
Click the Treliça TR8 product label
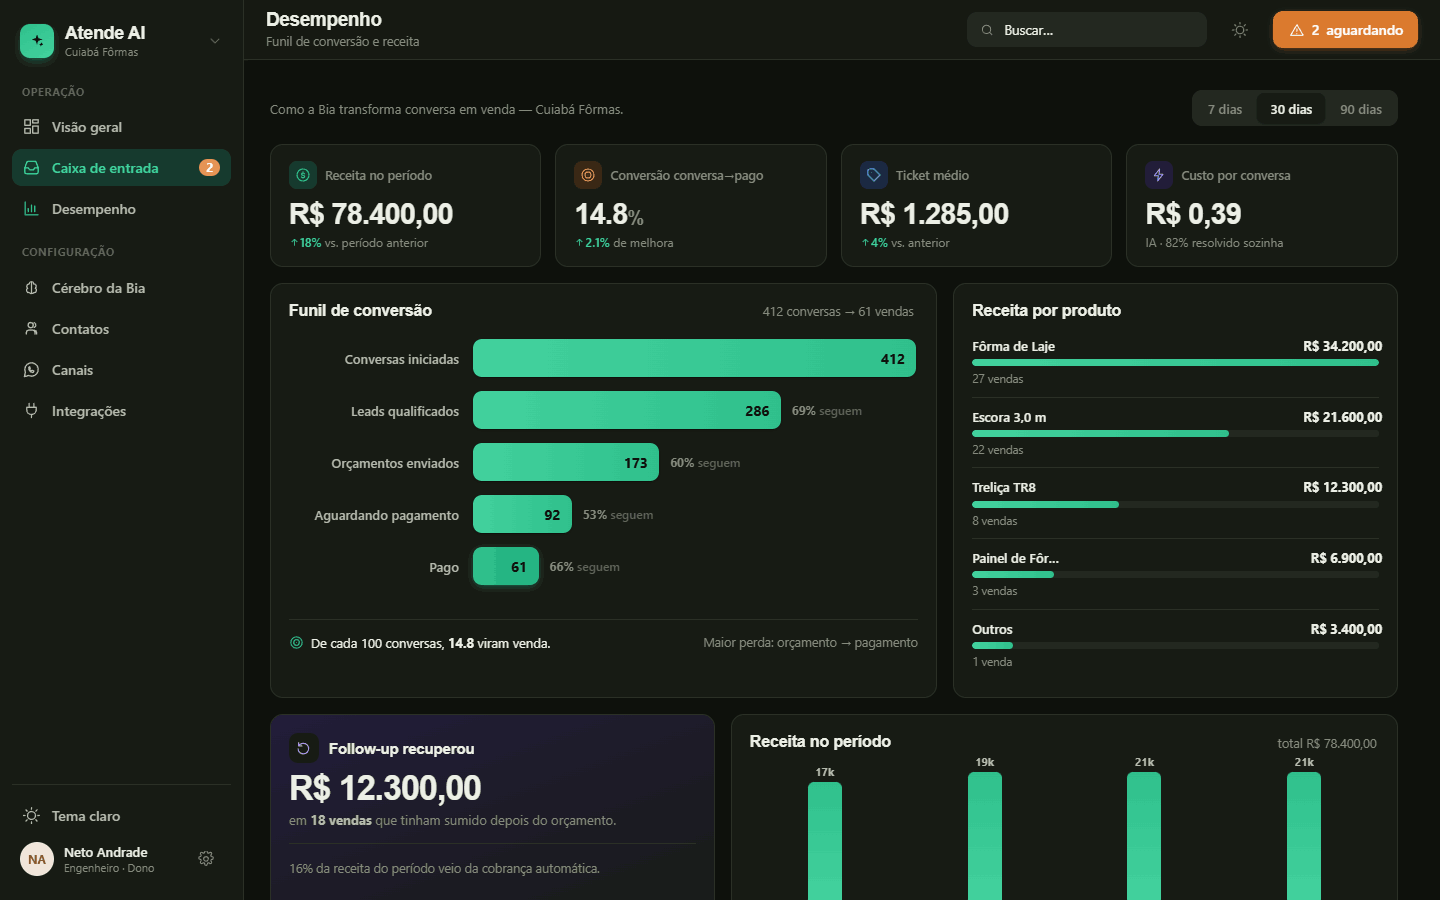click(1004, 488)
